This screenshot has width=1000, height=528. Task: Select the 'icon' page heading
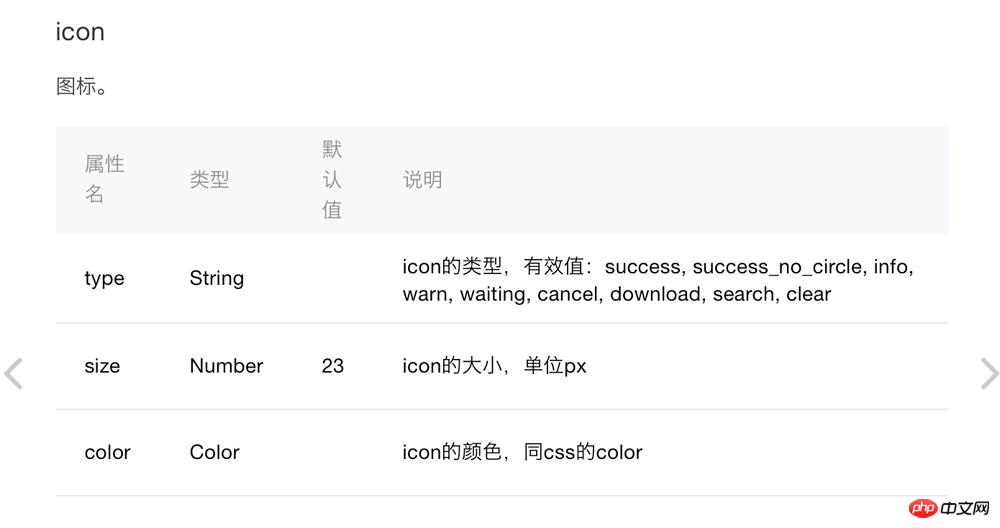coord(80,32)
